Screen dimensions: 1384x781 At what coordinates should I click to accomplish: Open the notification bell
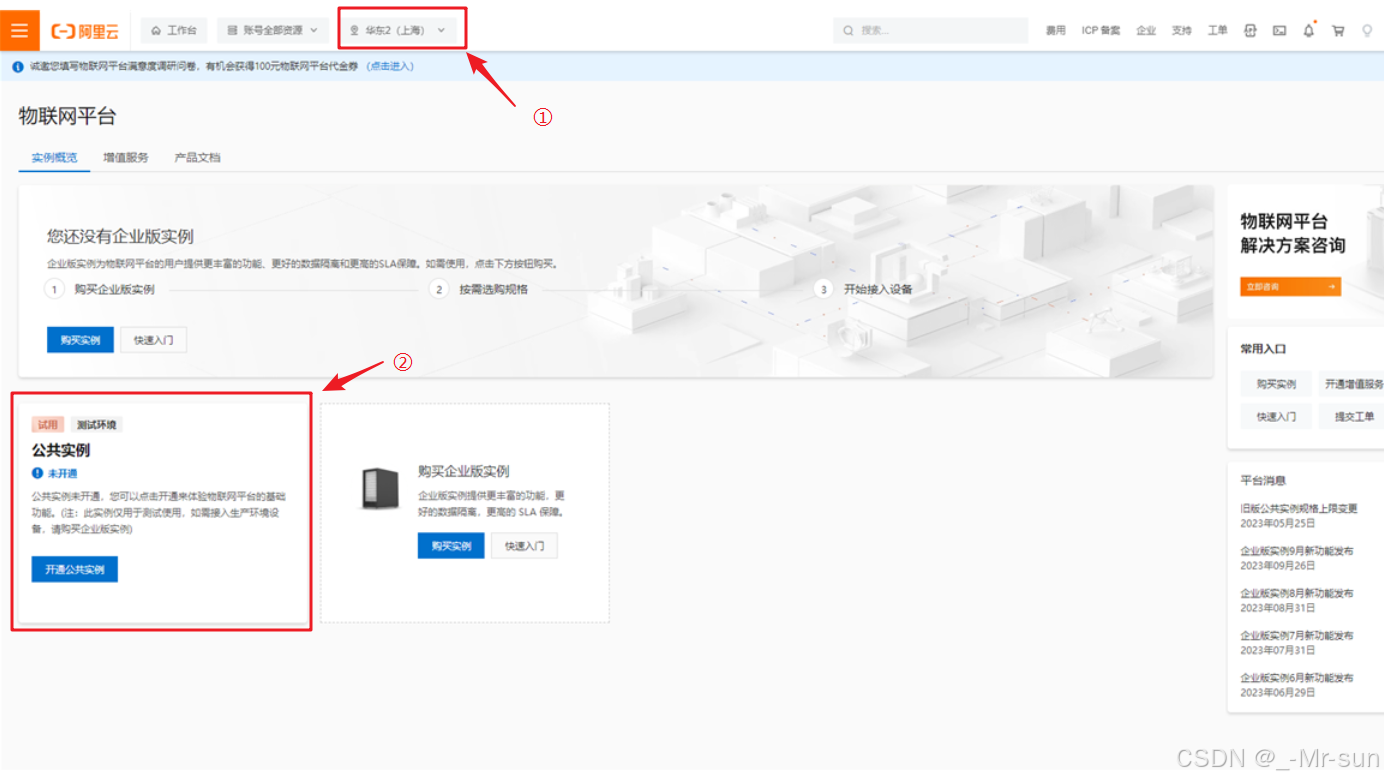pyautogui.click(x=1309, y=31)
